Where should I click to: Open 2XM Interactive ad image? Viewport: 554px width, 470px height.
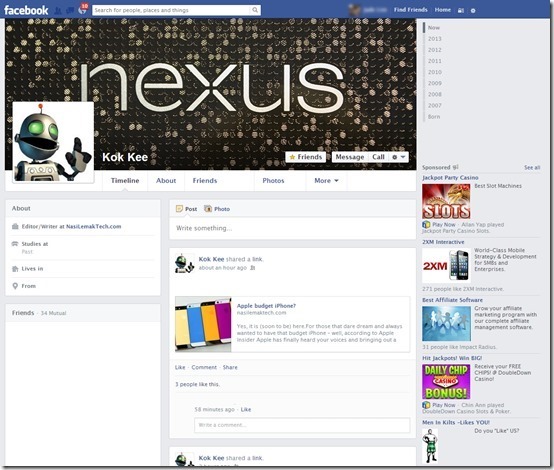coord(446,265)
